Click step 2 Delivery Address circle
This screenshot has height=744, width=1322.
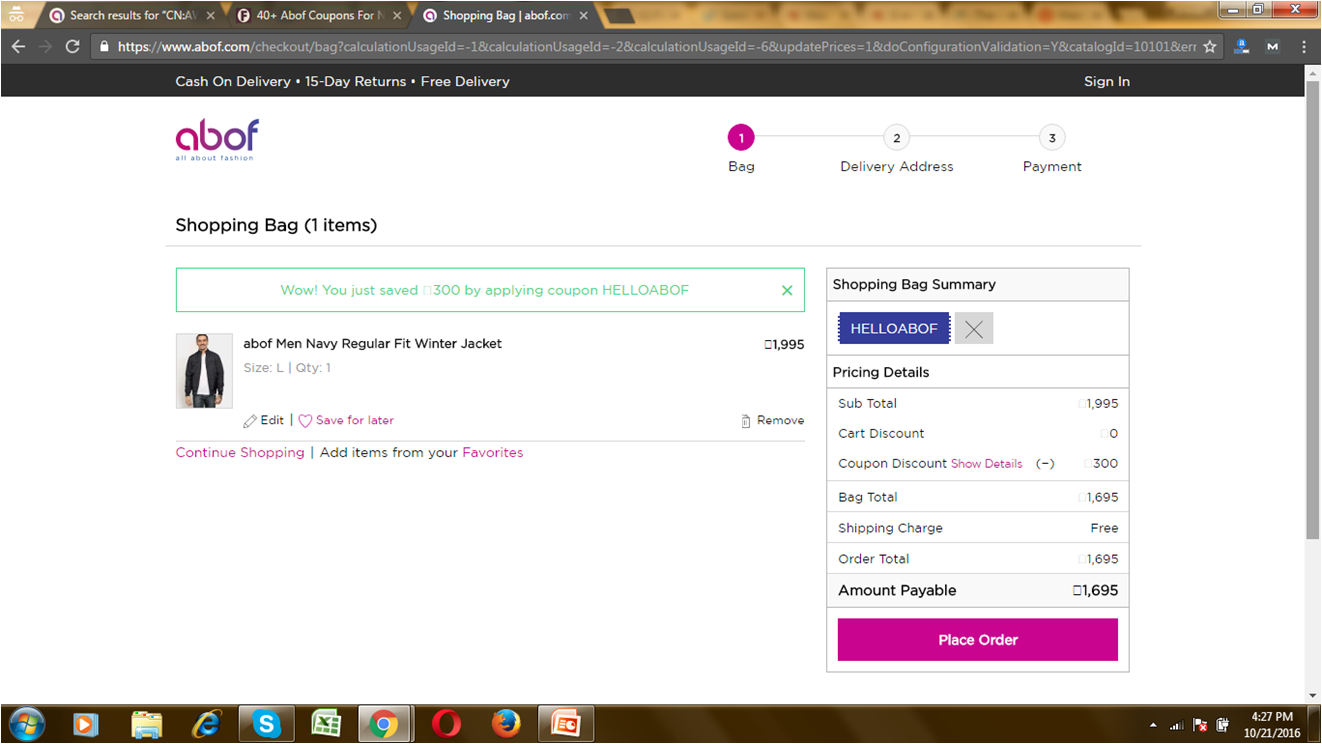click(897, 138)
